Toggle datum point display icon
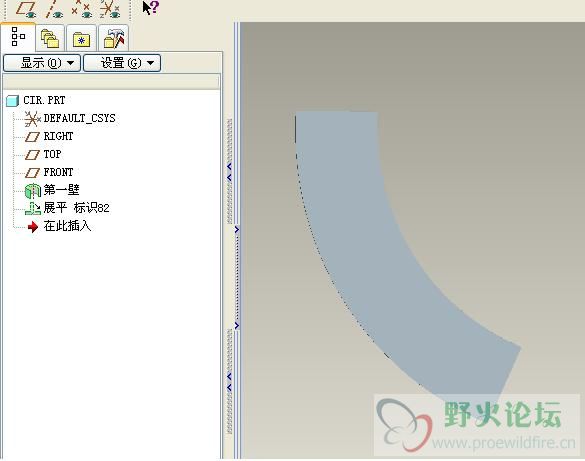This screenshot has width=585, height=461. coord(82,9)
